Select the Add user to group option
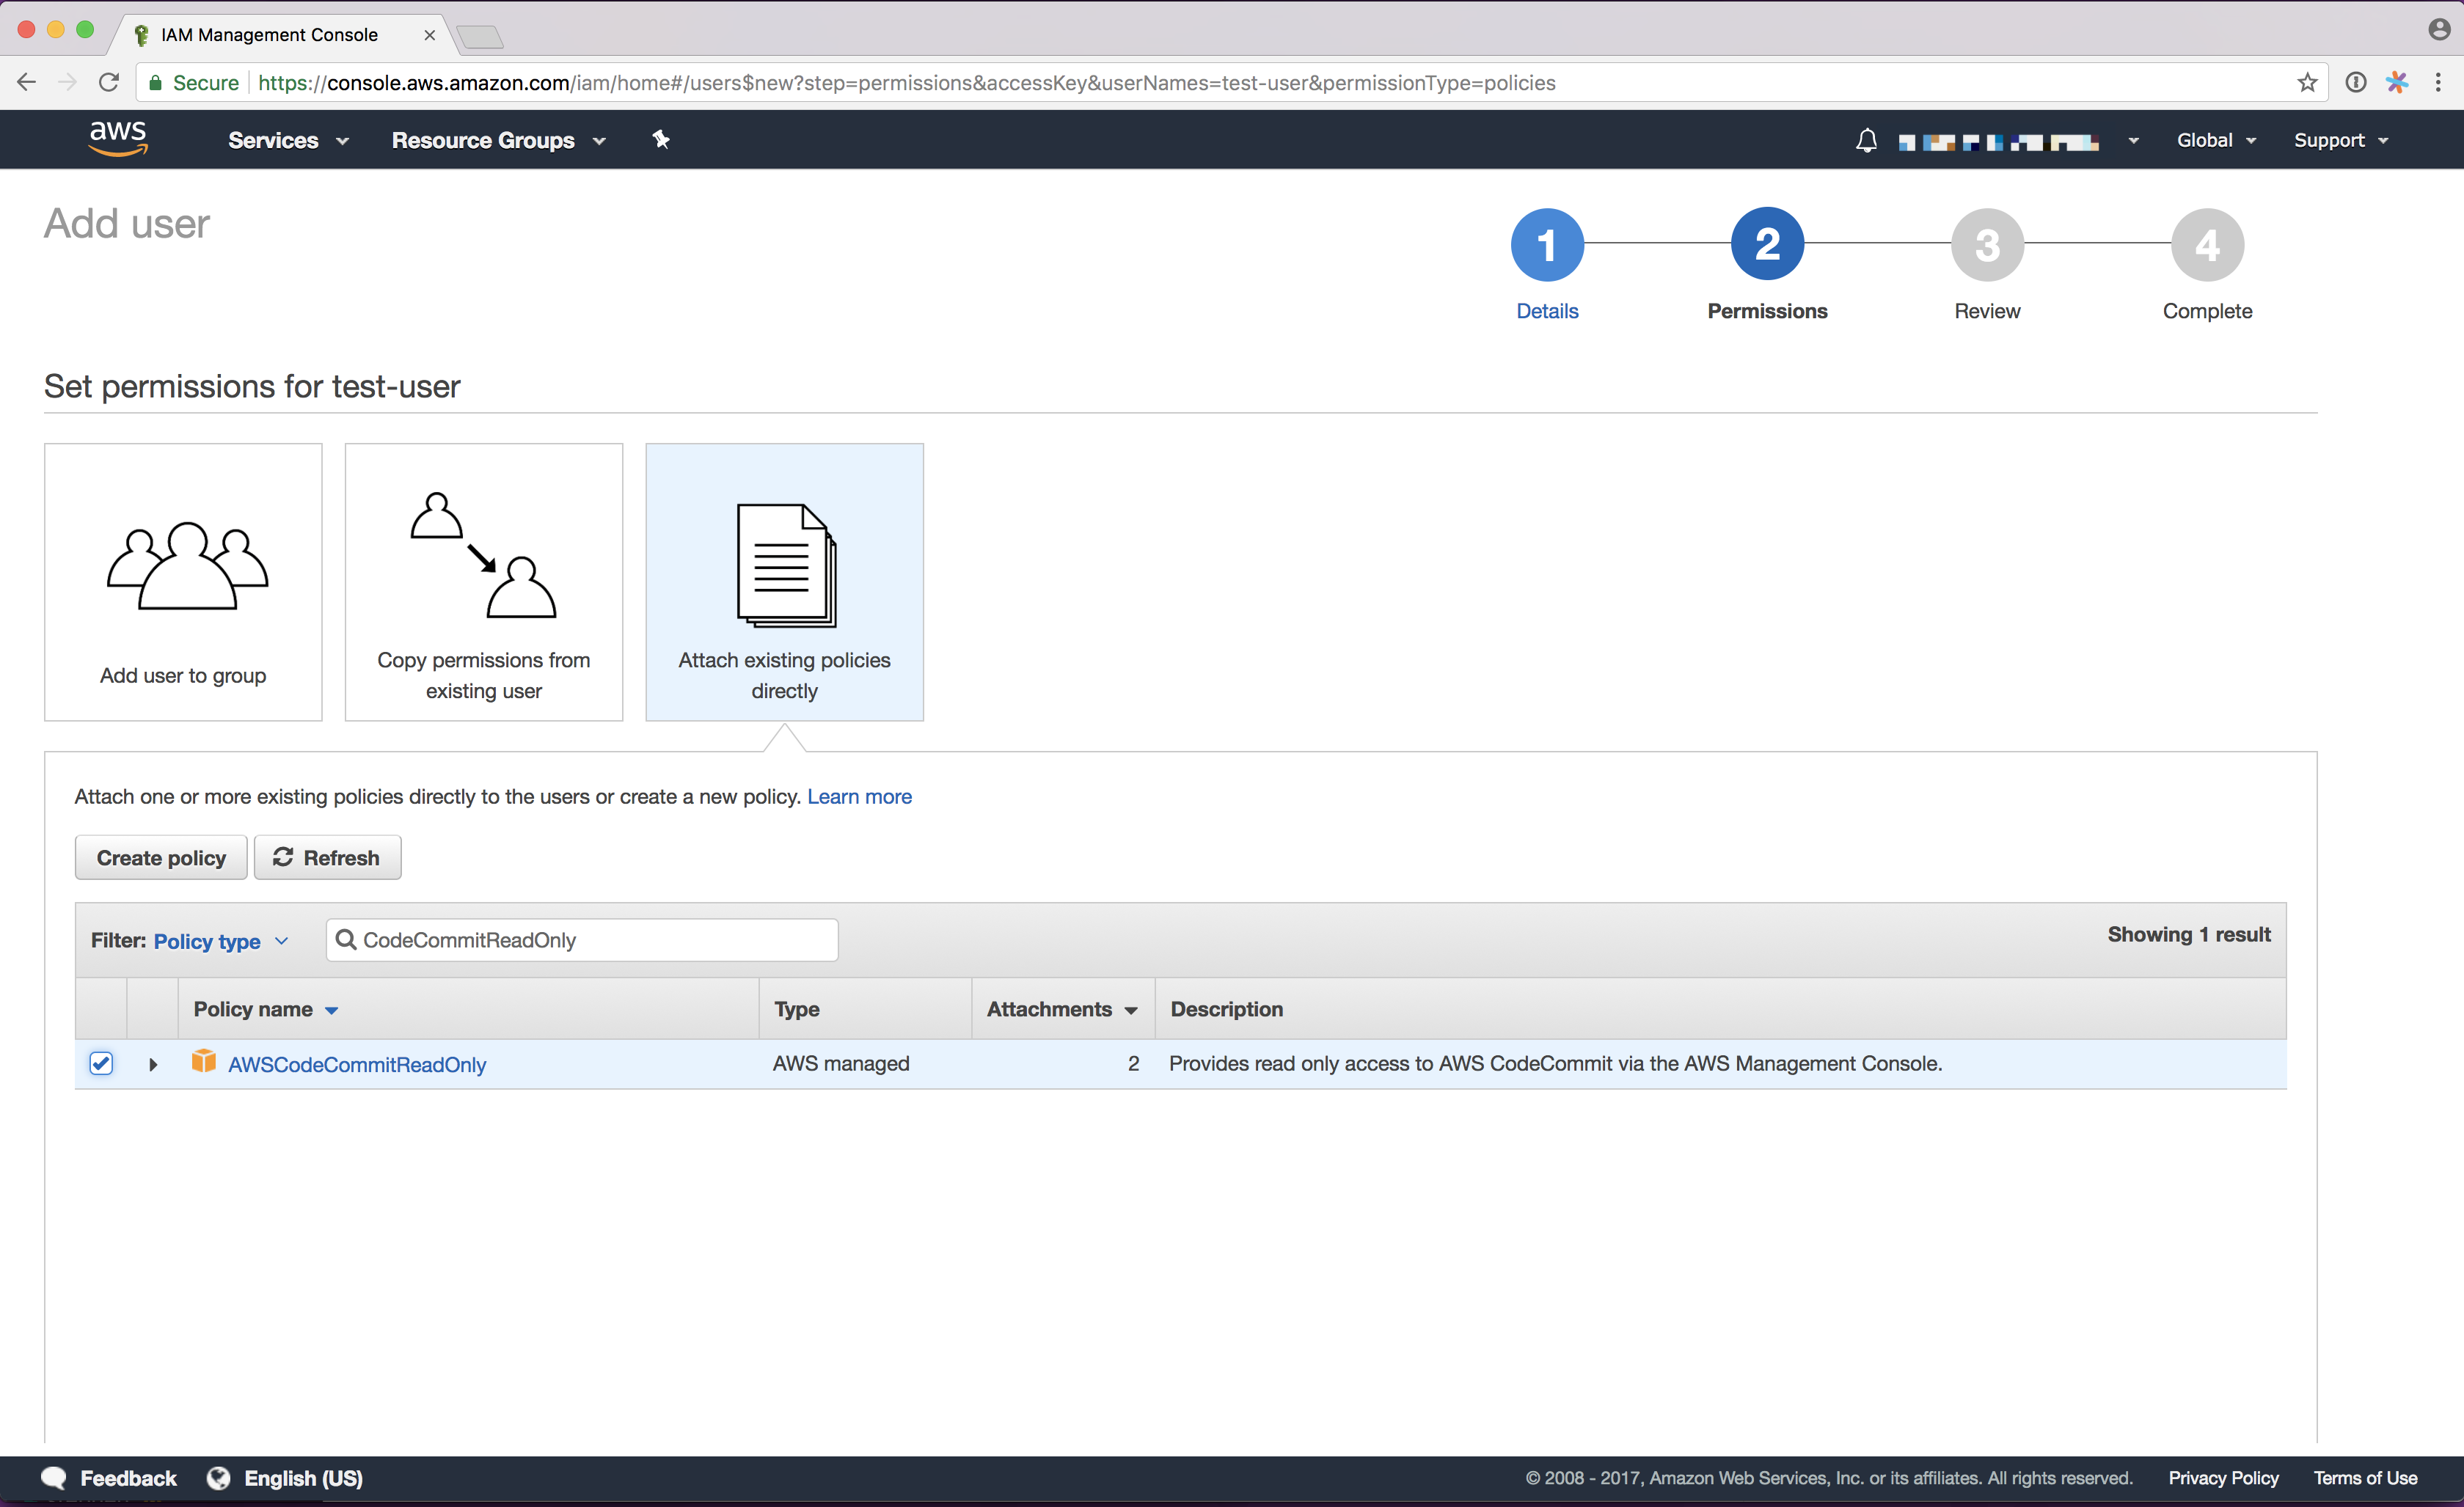The width and height of the screenshot is (2464, 1507). click(183, 582)
